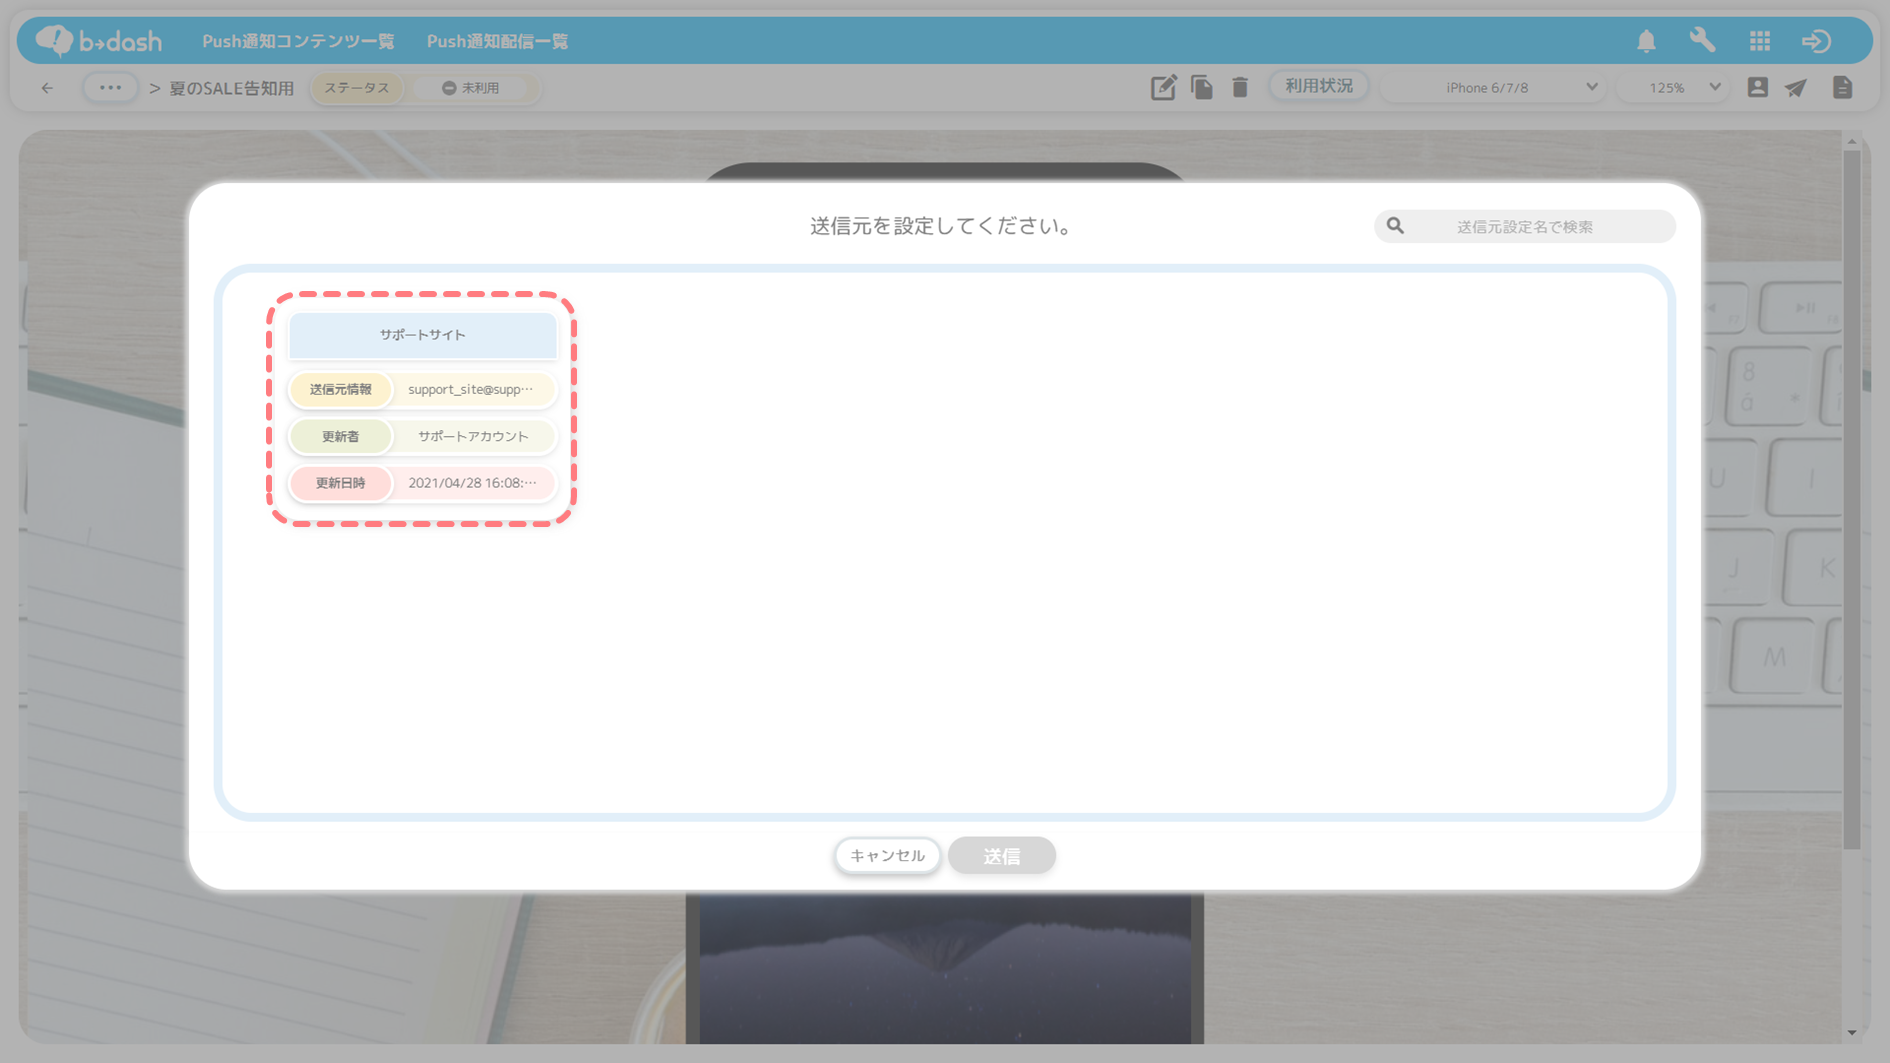Expand the breadcrumb ellipsis button
Screen dimensions: 1890x1063
click(110, 87)
